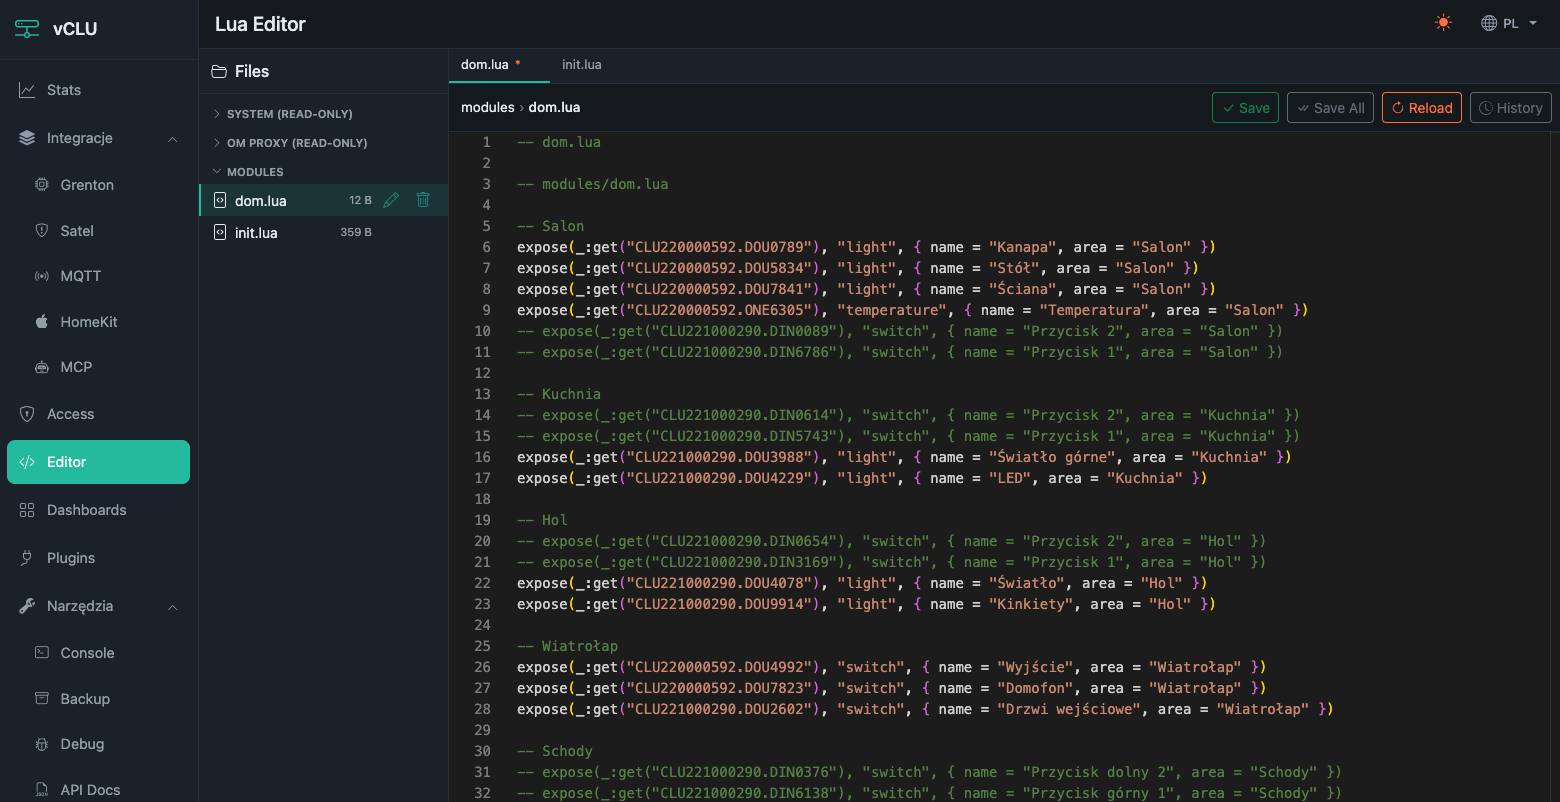
Task: Click Console terminal icon
Action: coord(42,653)
